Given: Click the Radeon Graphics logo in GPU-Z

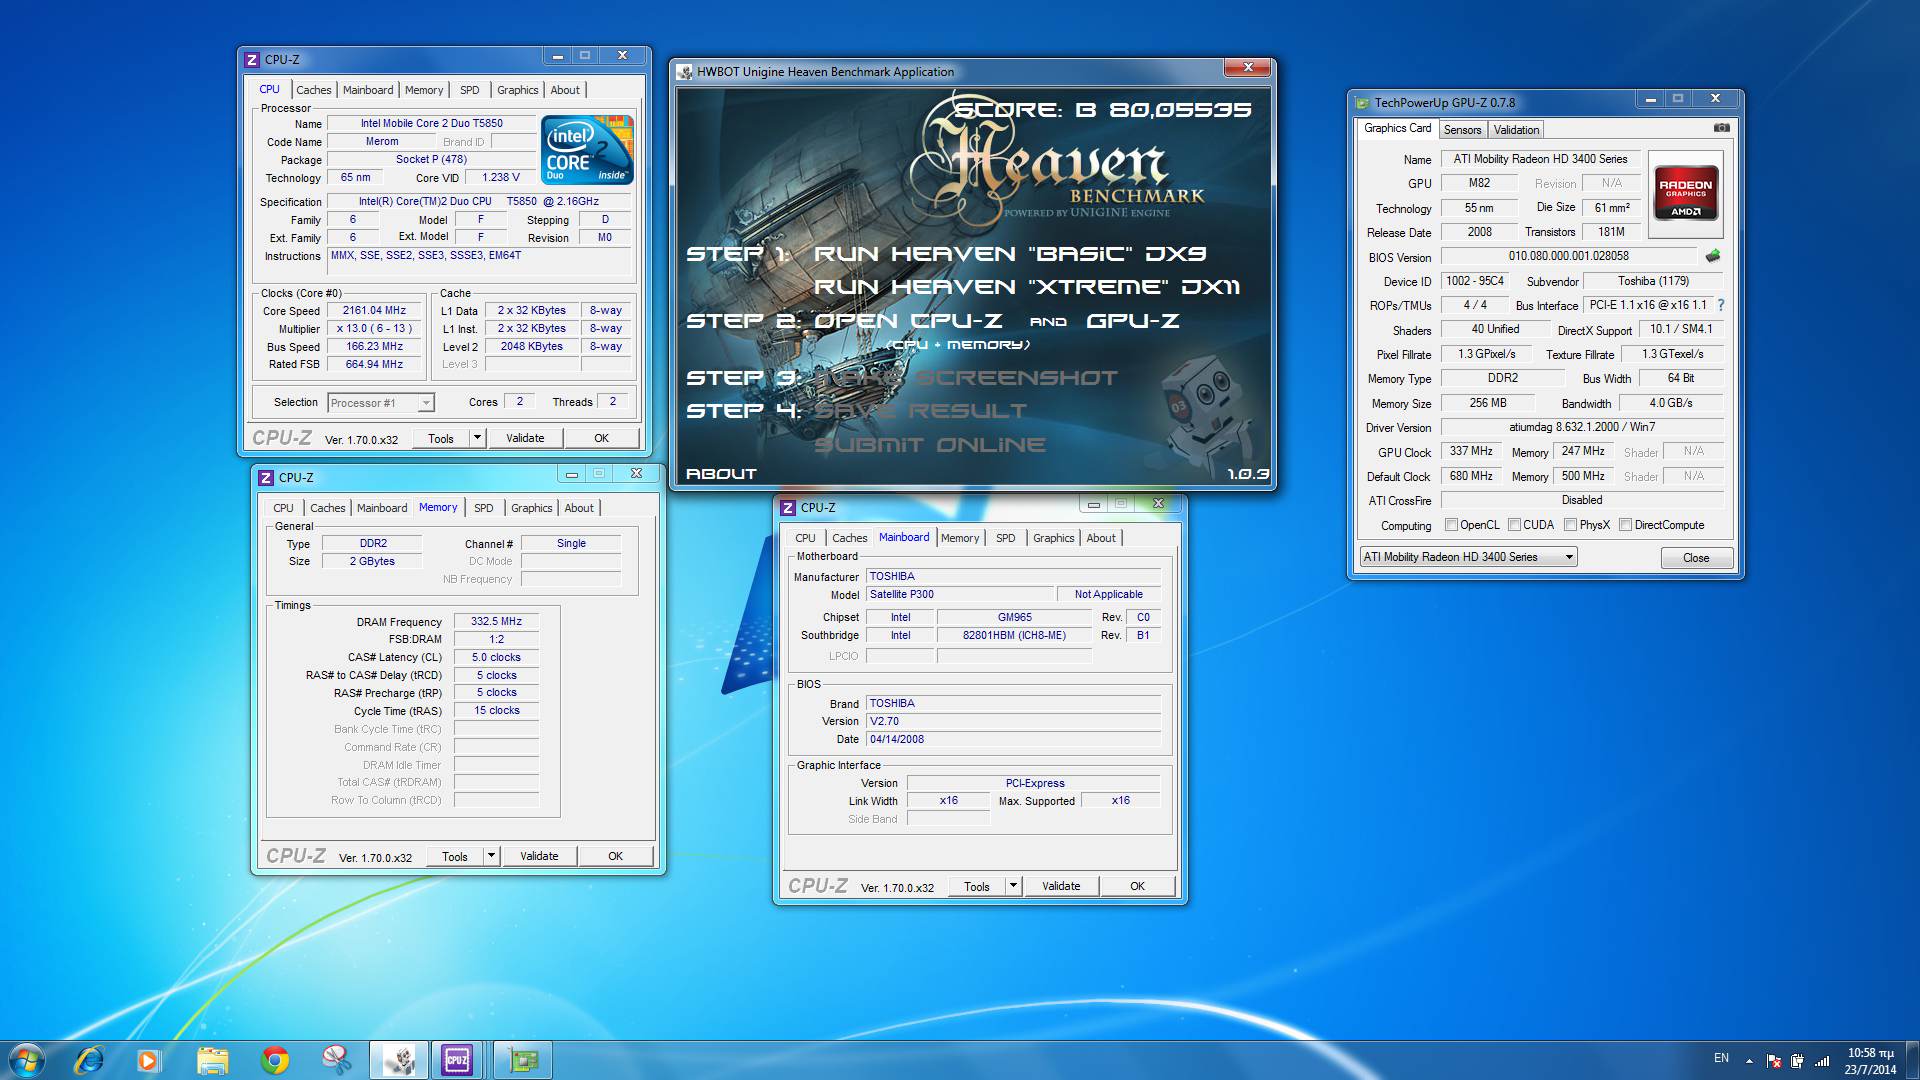Looking at the screenshot, I should [x=1686, y=192].
